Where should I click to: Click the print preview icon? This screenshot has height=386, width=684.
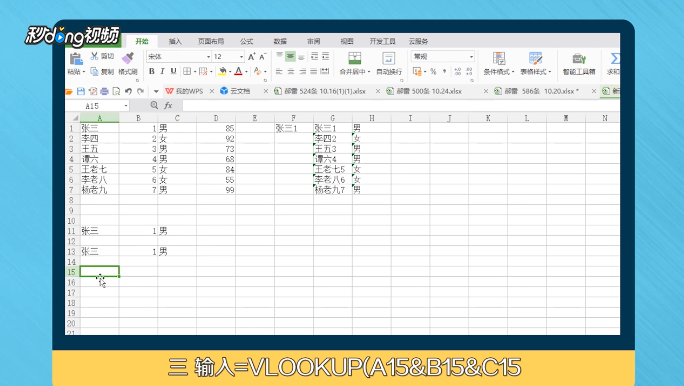(116, 91)
